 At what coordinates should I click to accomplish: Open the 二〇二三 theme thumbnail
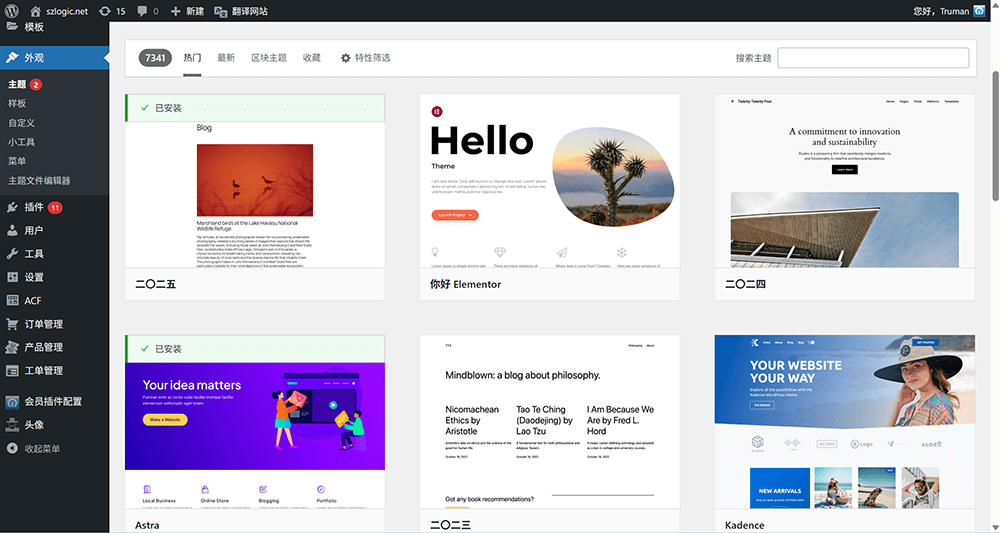point(550,421)
